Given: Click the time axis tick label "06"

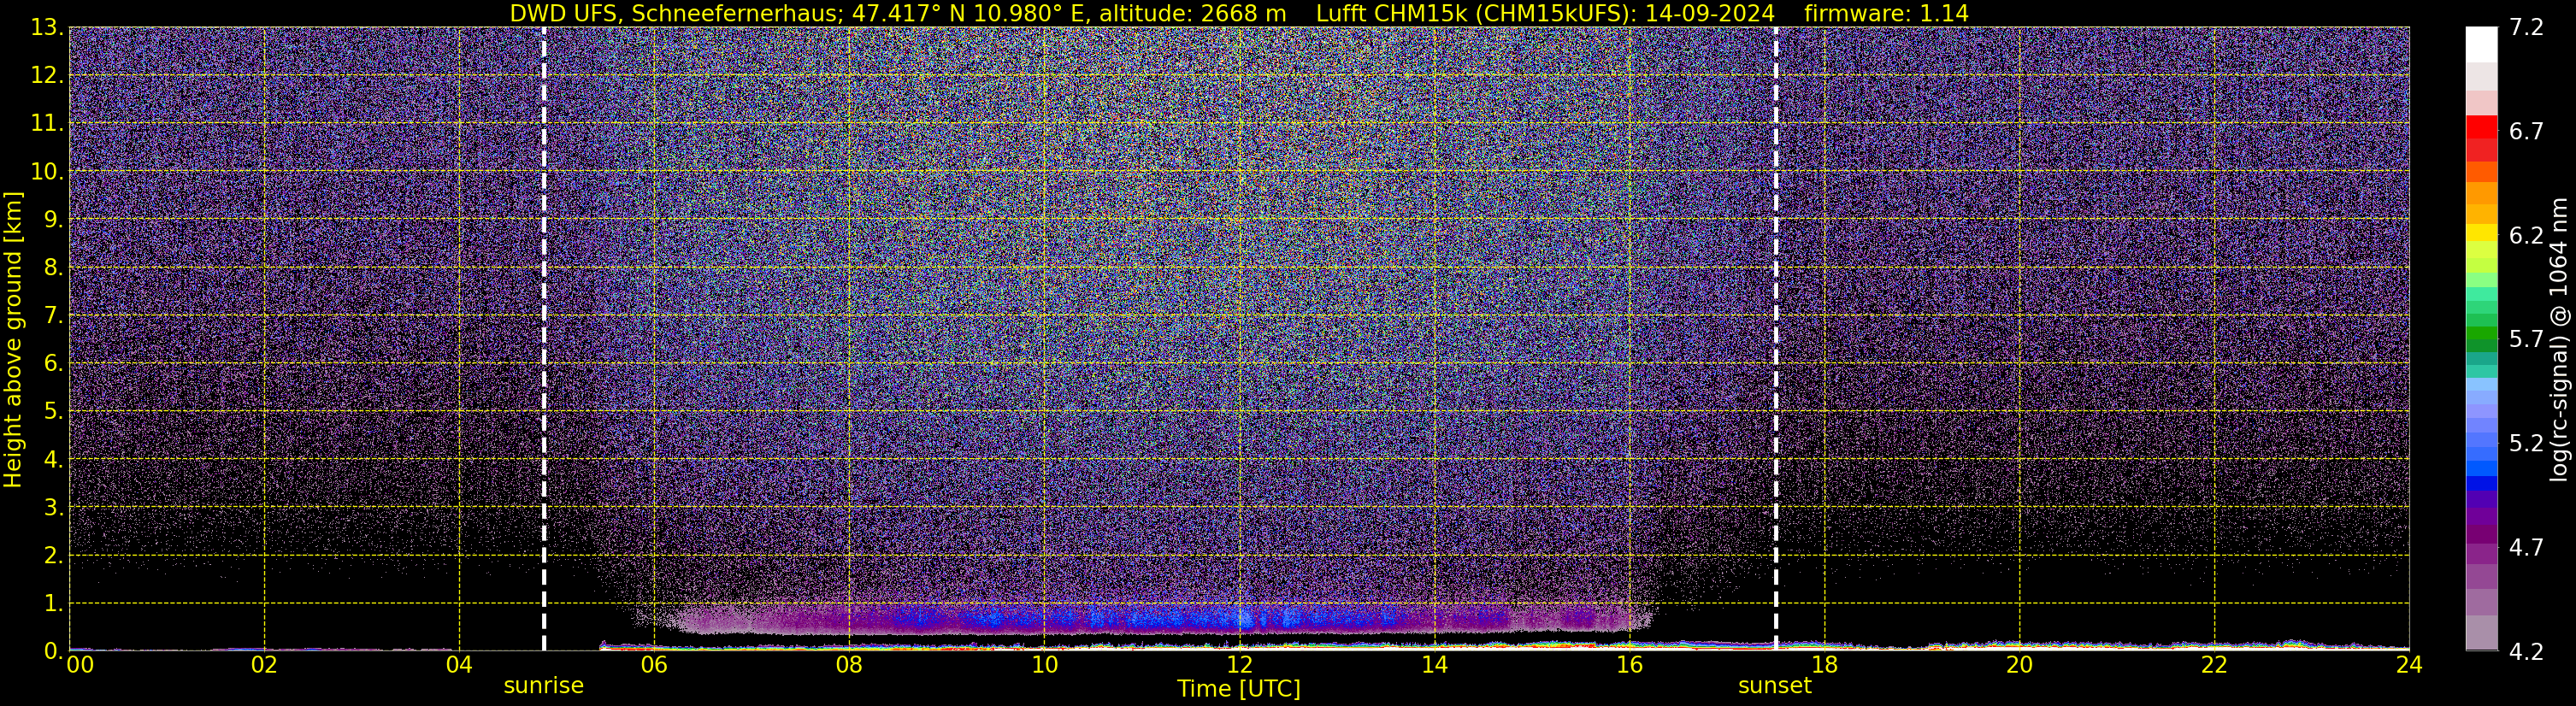Looking at the screenshot, I should [654, 665].
